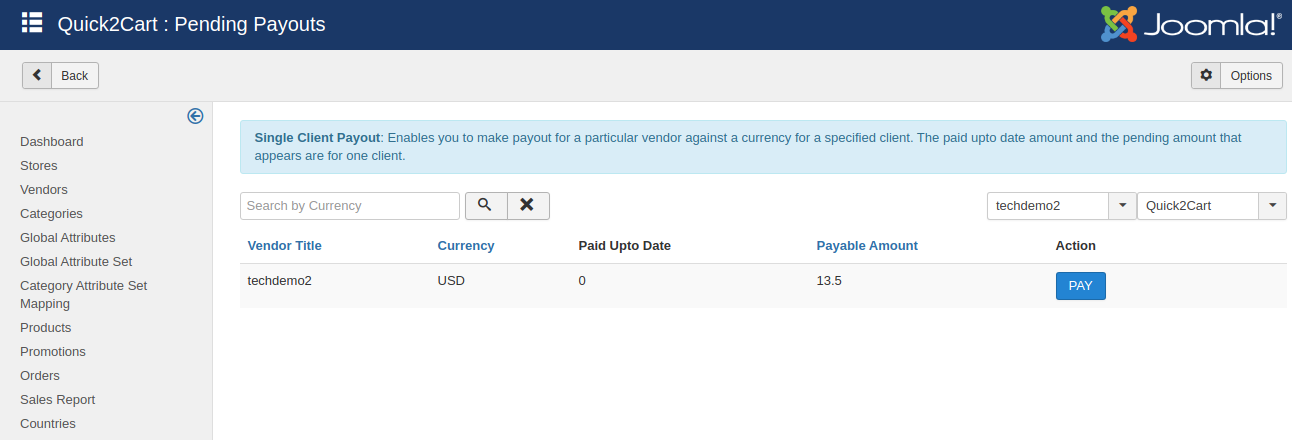Open Sales Report sidebar link
The height and width of the screenshot is (440, 1292).
click(x=57, y=399)
